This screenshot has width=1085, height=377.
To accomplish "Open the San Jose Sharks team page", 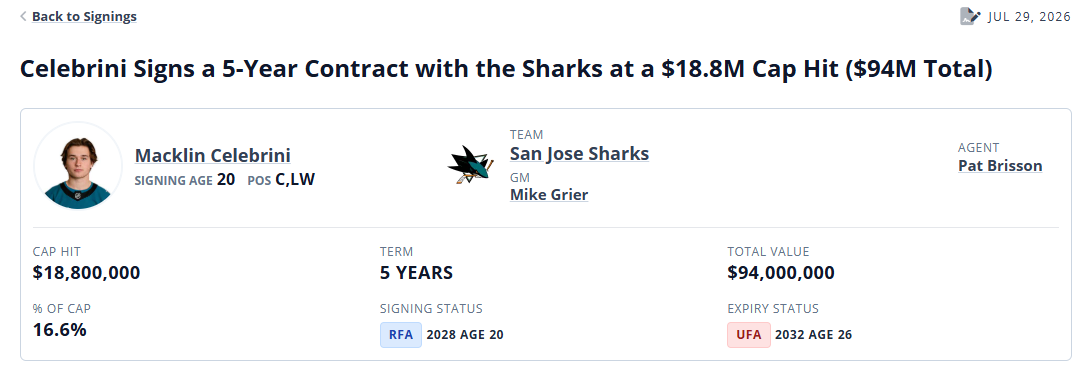I will [579, 153].
